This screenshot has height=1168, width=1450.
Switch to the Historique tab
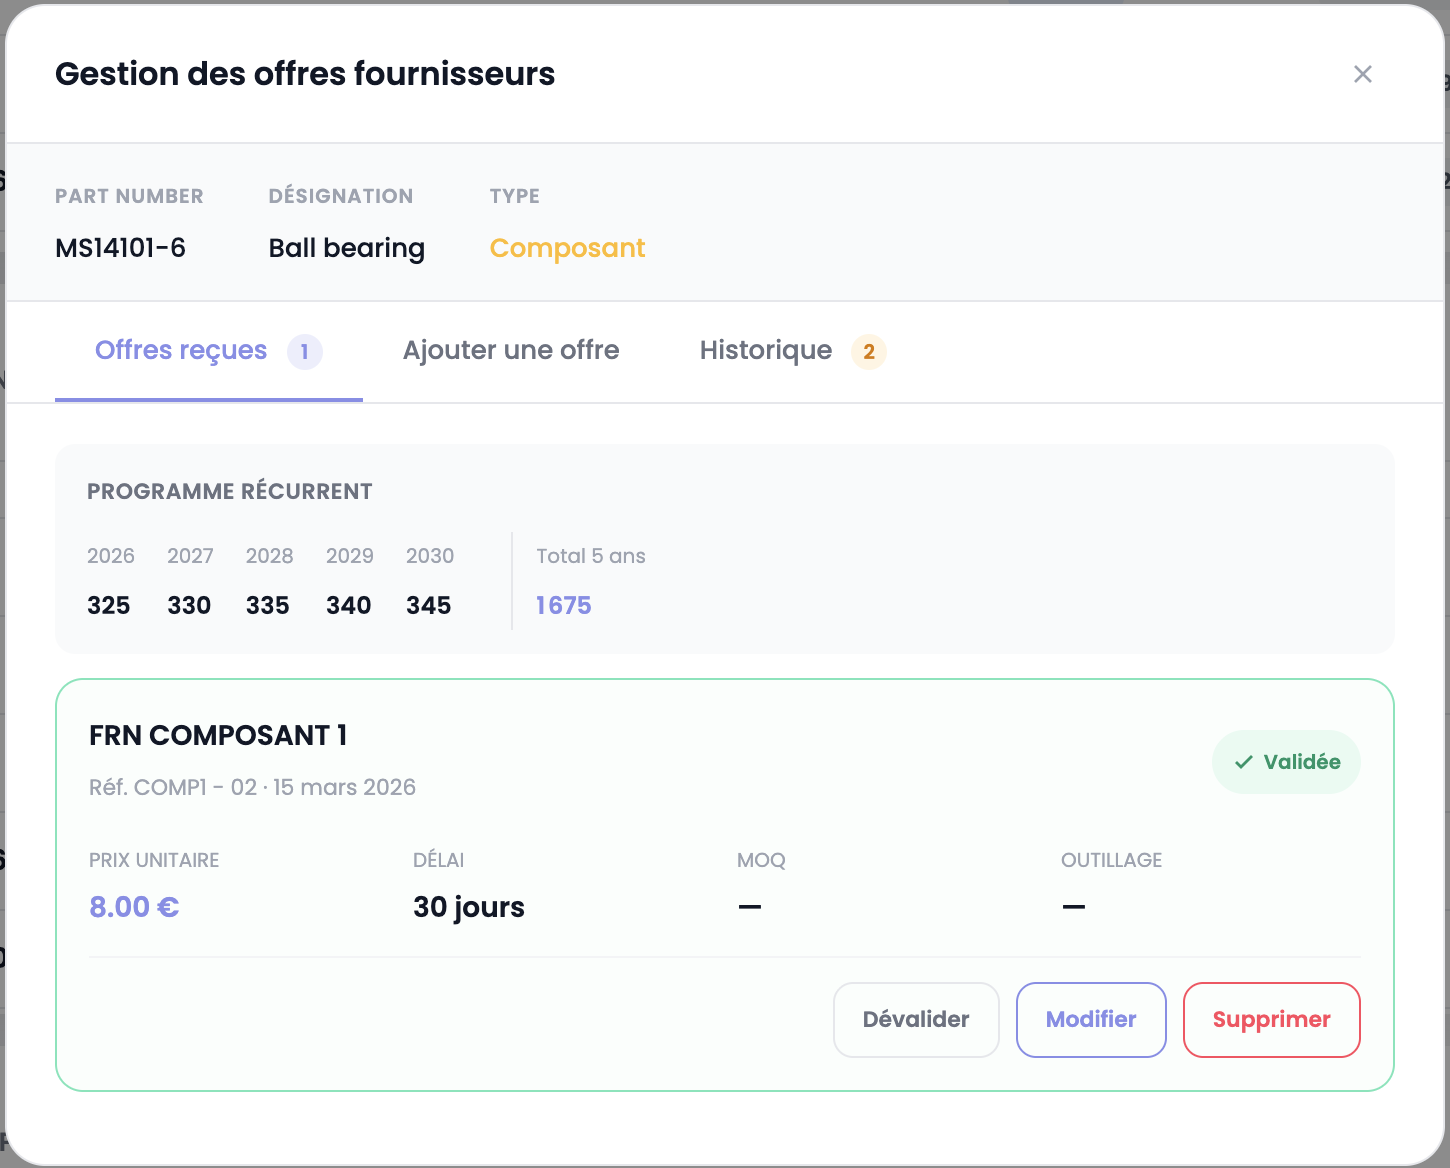[765, 351]
